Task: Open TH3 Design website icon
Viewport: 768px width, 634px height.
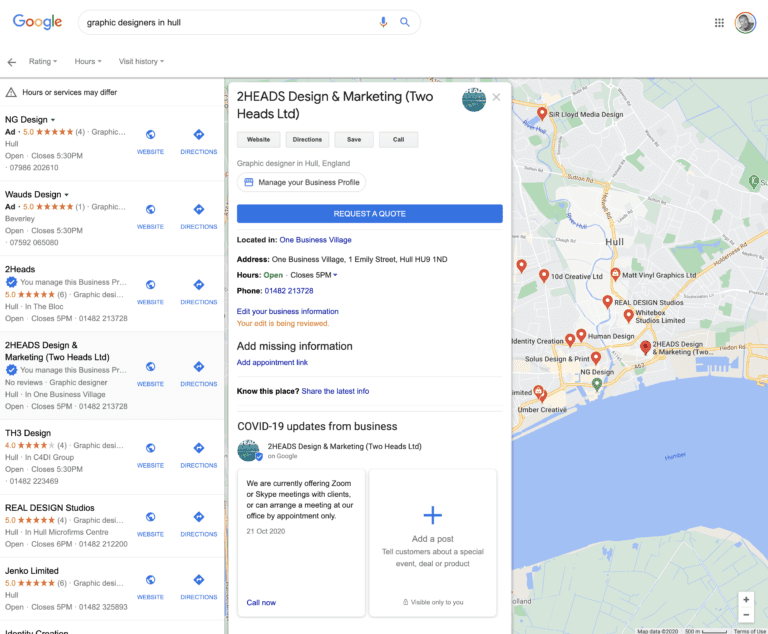Action: pyautogui.click(x=150, y=448)
